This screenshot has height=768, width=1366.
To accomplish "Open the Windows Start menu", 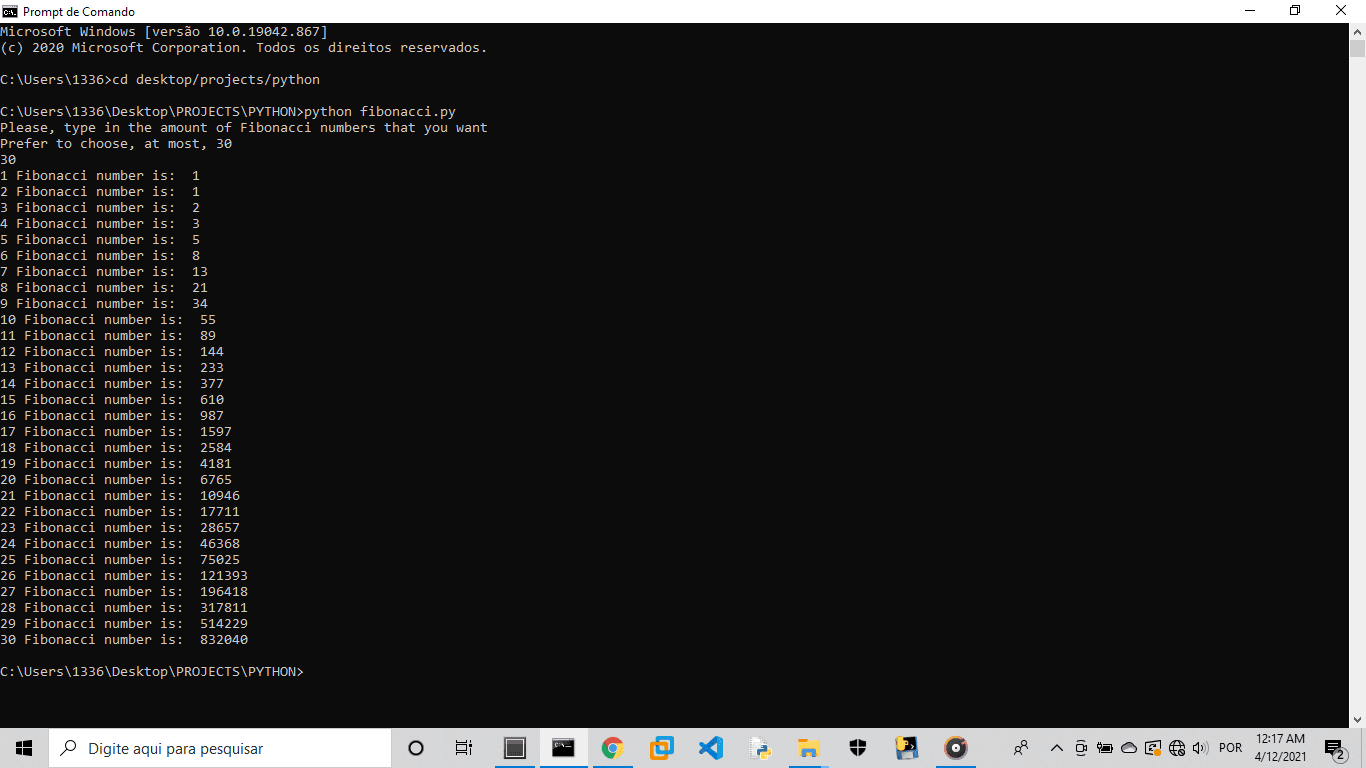I will [x=24, y=748].
